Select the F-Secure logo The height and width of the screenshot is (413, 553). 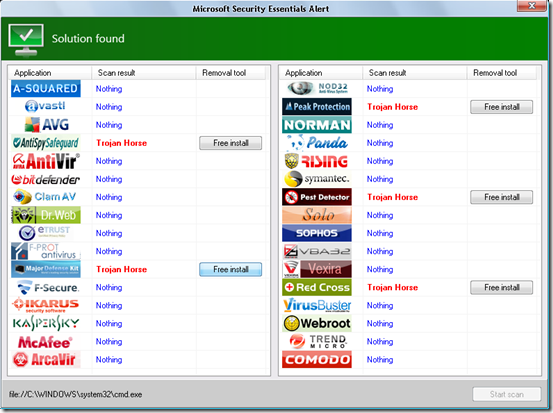point(48,287)
